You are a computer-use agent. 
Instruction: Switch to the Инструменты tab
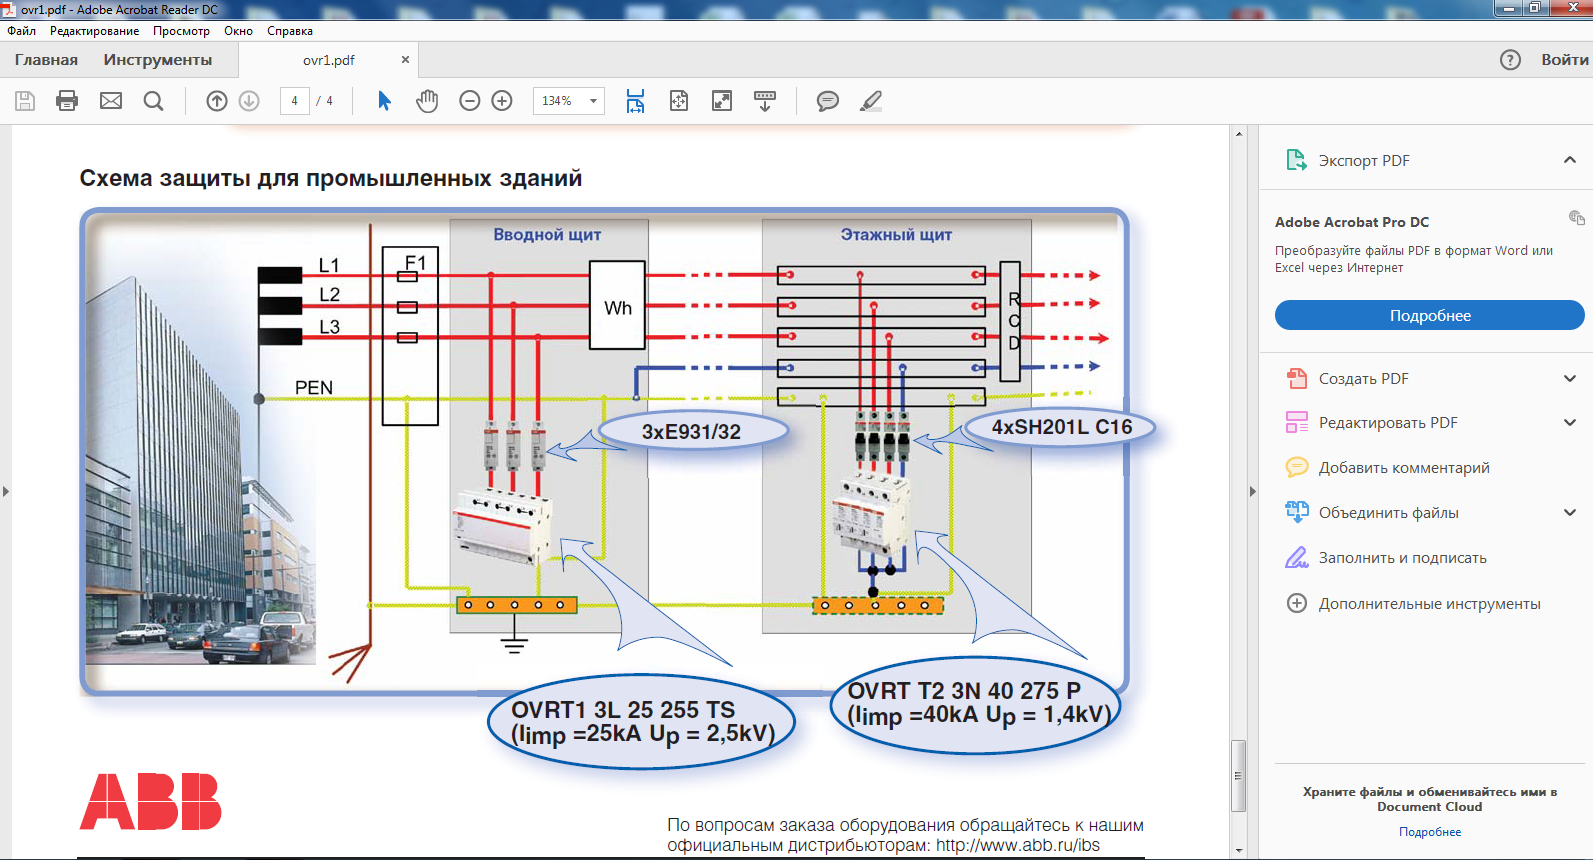[158, 60]
